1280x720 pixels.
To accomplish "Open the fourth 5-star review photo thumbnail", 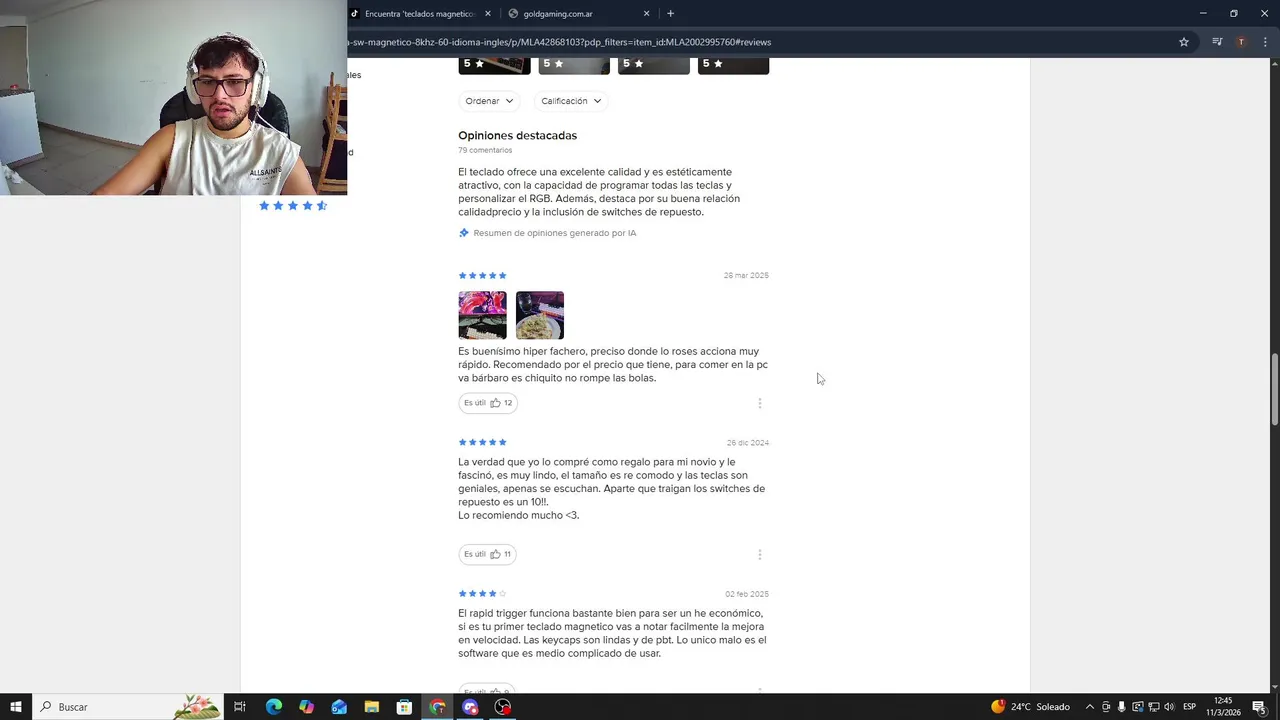I will pos(733,66).
